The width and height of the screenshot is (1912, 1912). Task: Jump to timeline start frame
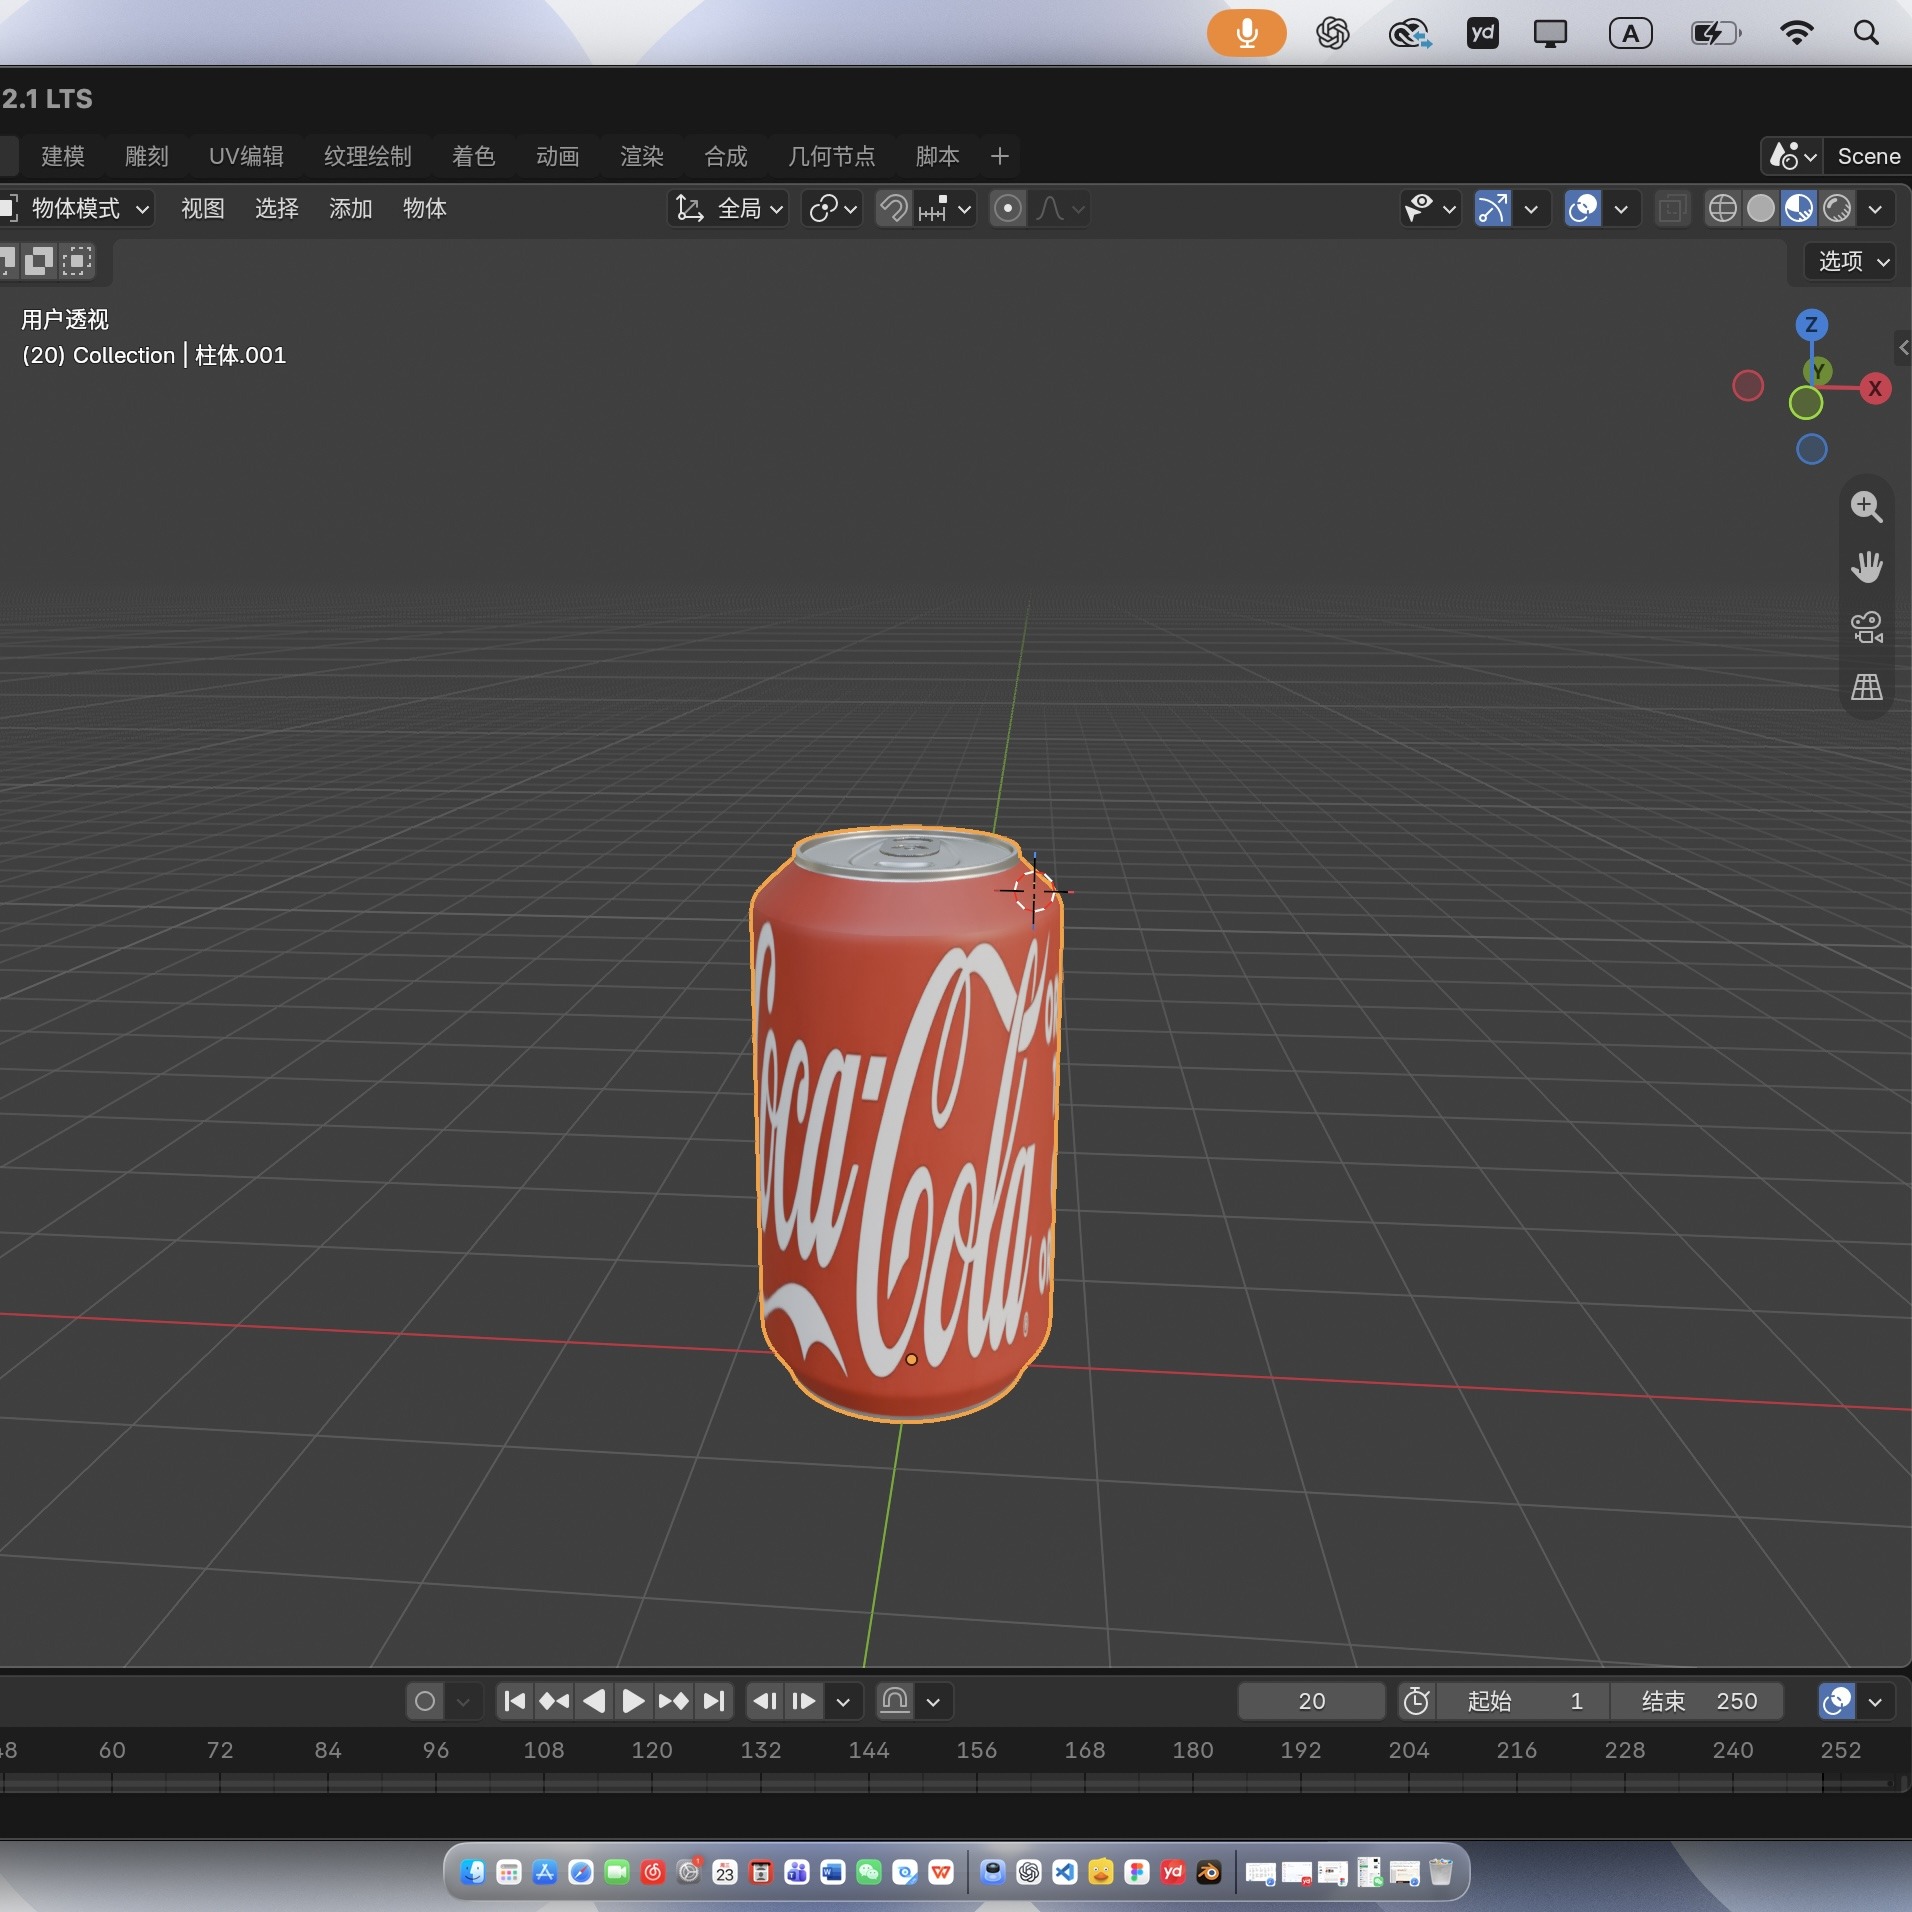(515, 1701)
